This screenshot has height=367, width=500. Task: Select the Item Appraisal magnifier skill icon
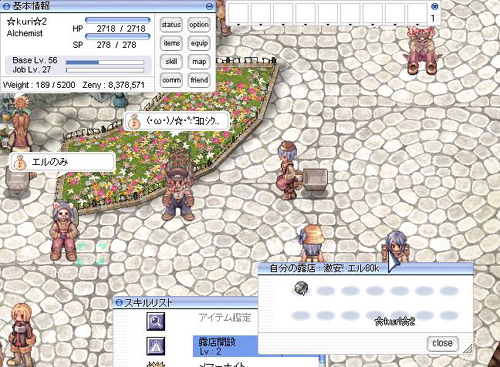[156, 321]
